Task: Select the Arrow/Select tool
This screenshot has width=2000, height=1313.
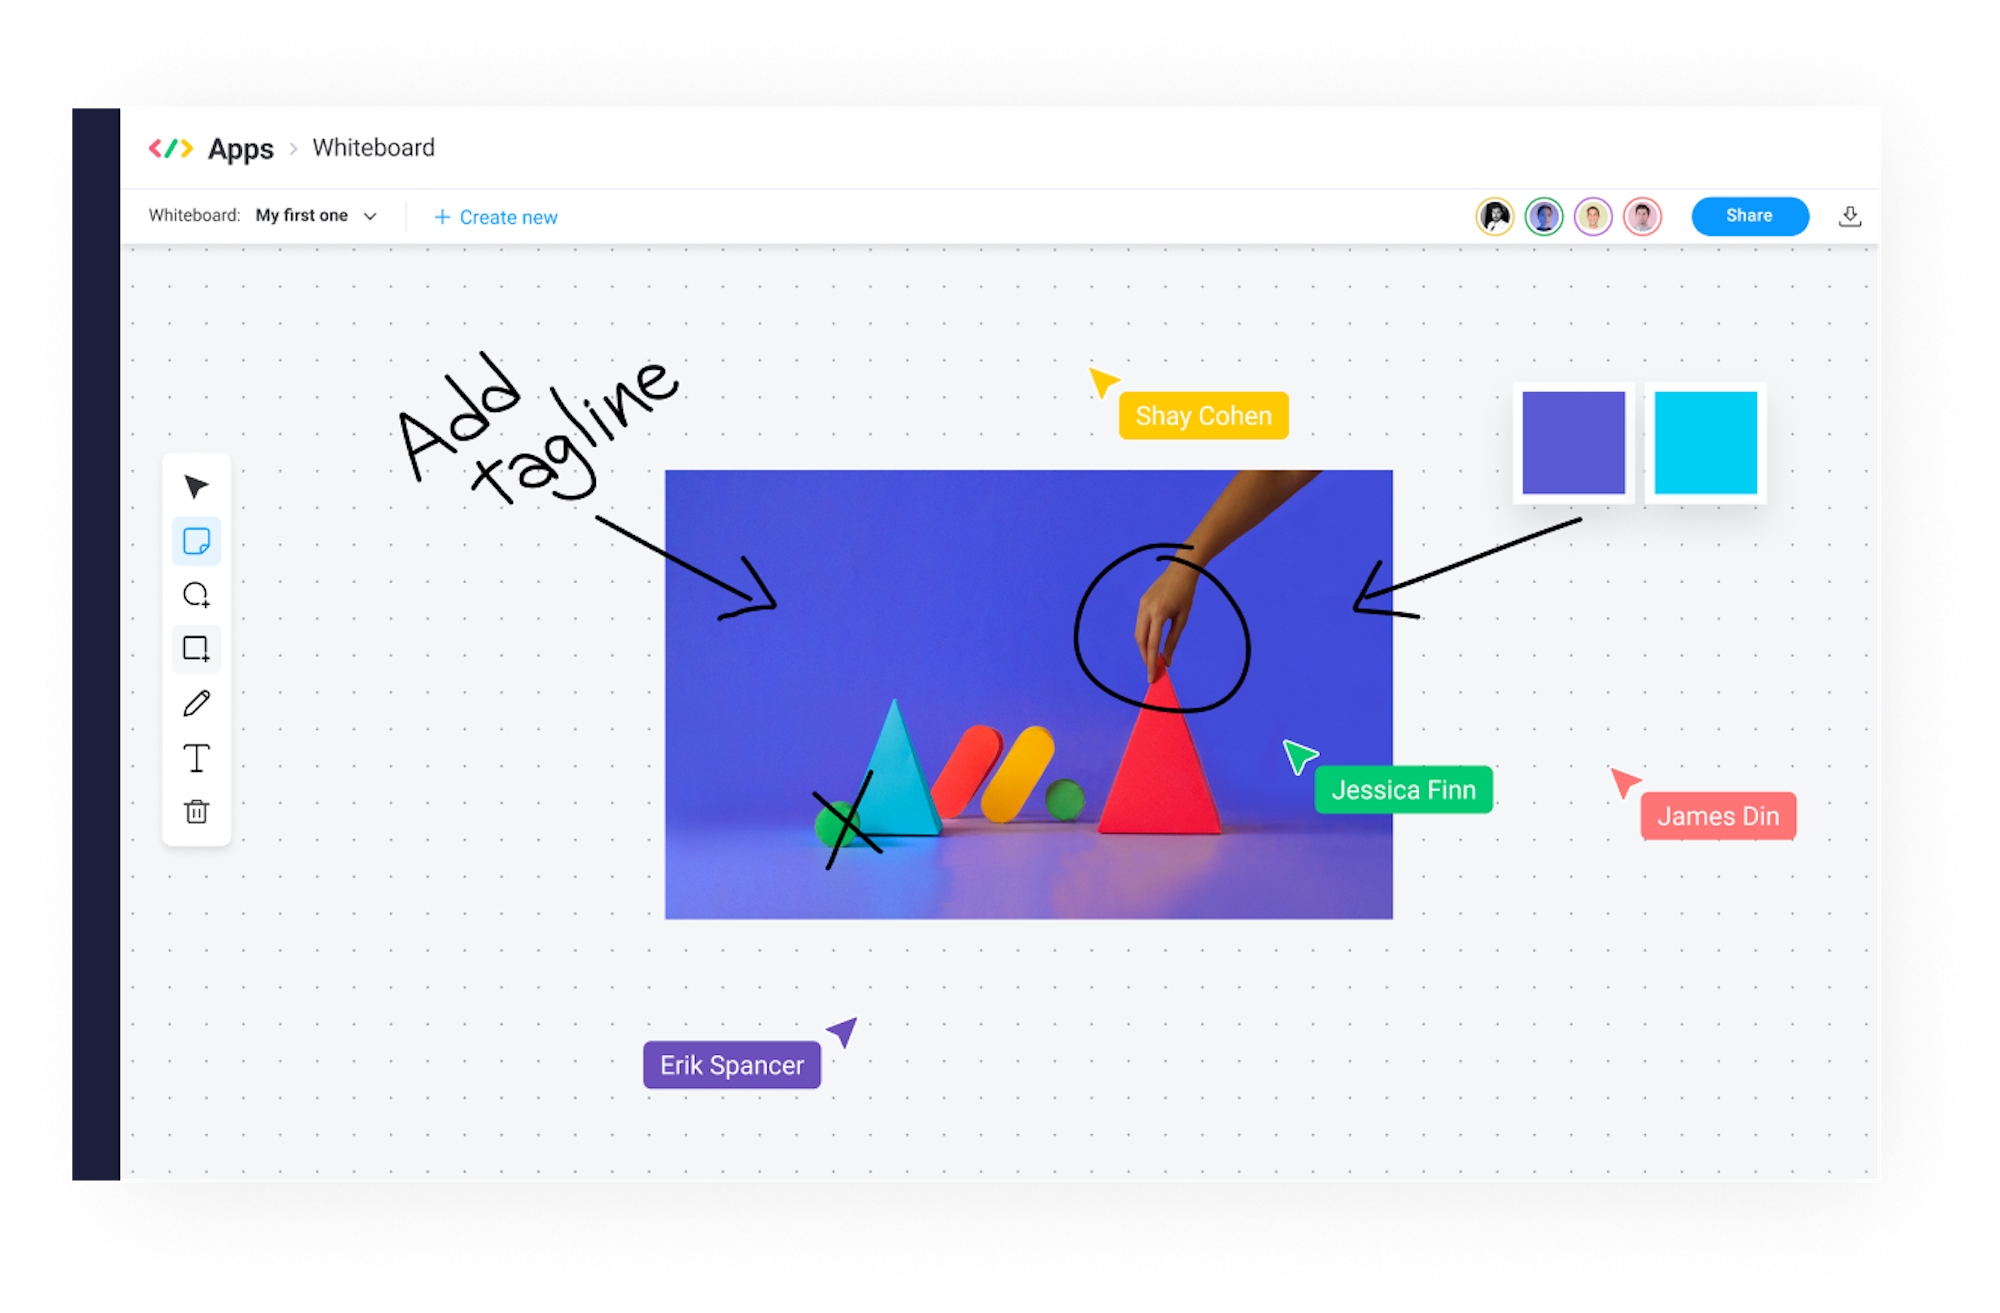Action: (x=196, y=487)
